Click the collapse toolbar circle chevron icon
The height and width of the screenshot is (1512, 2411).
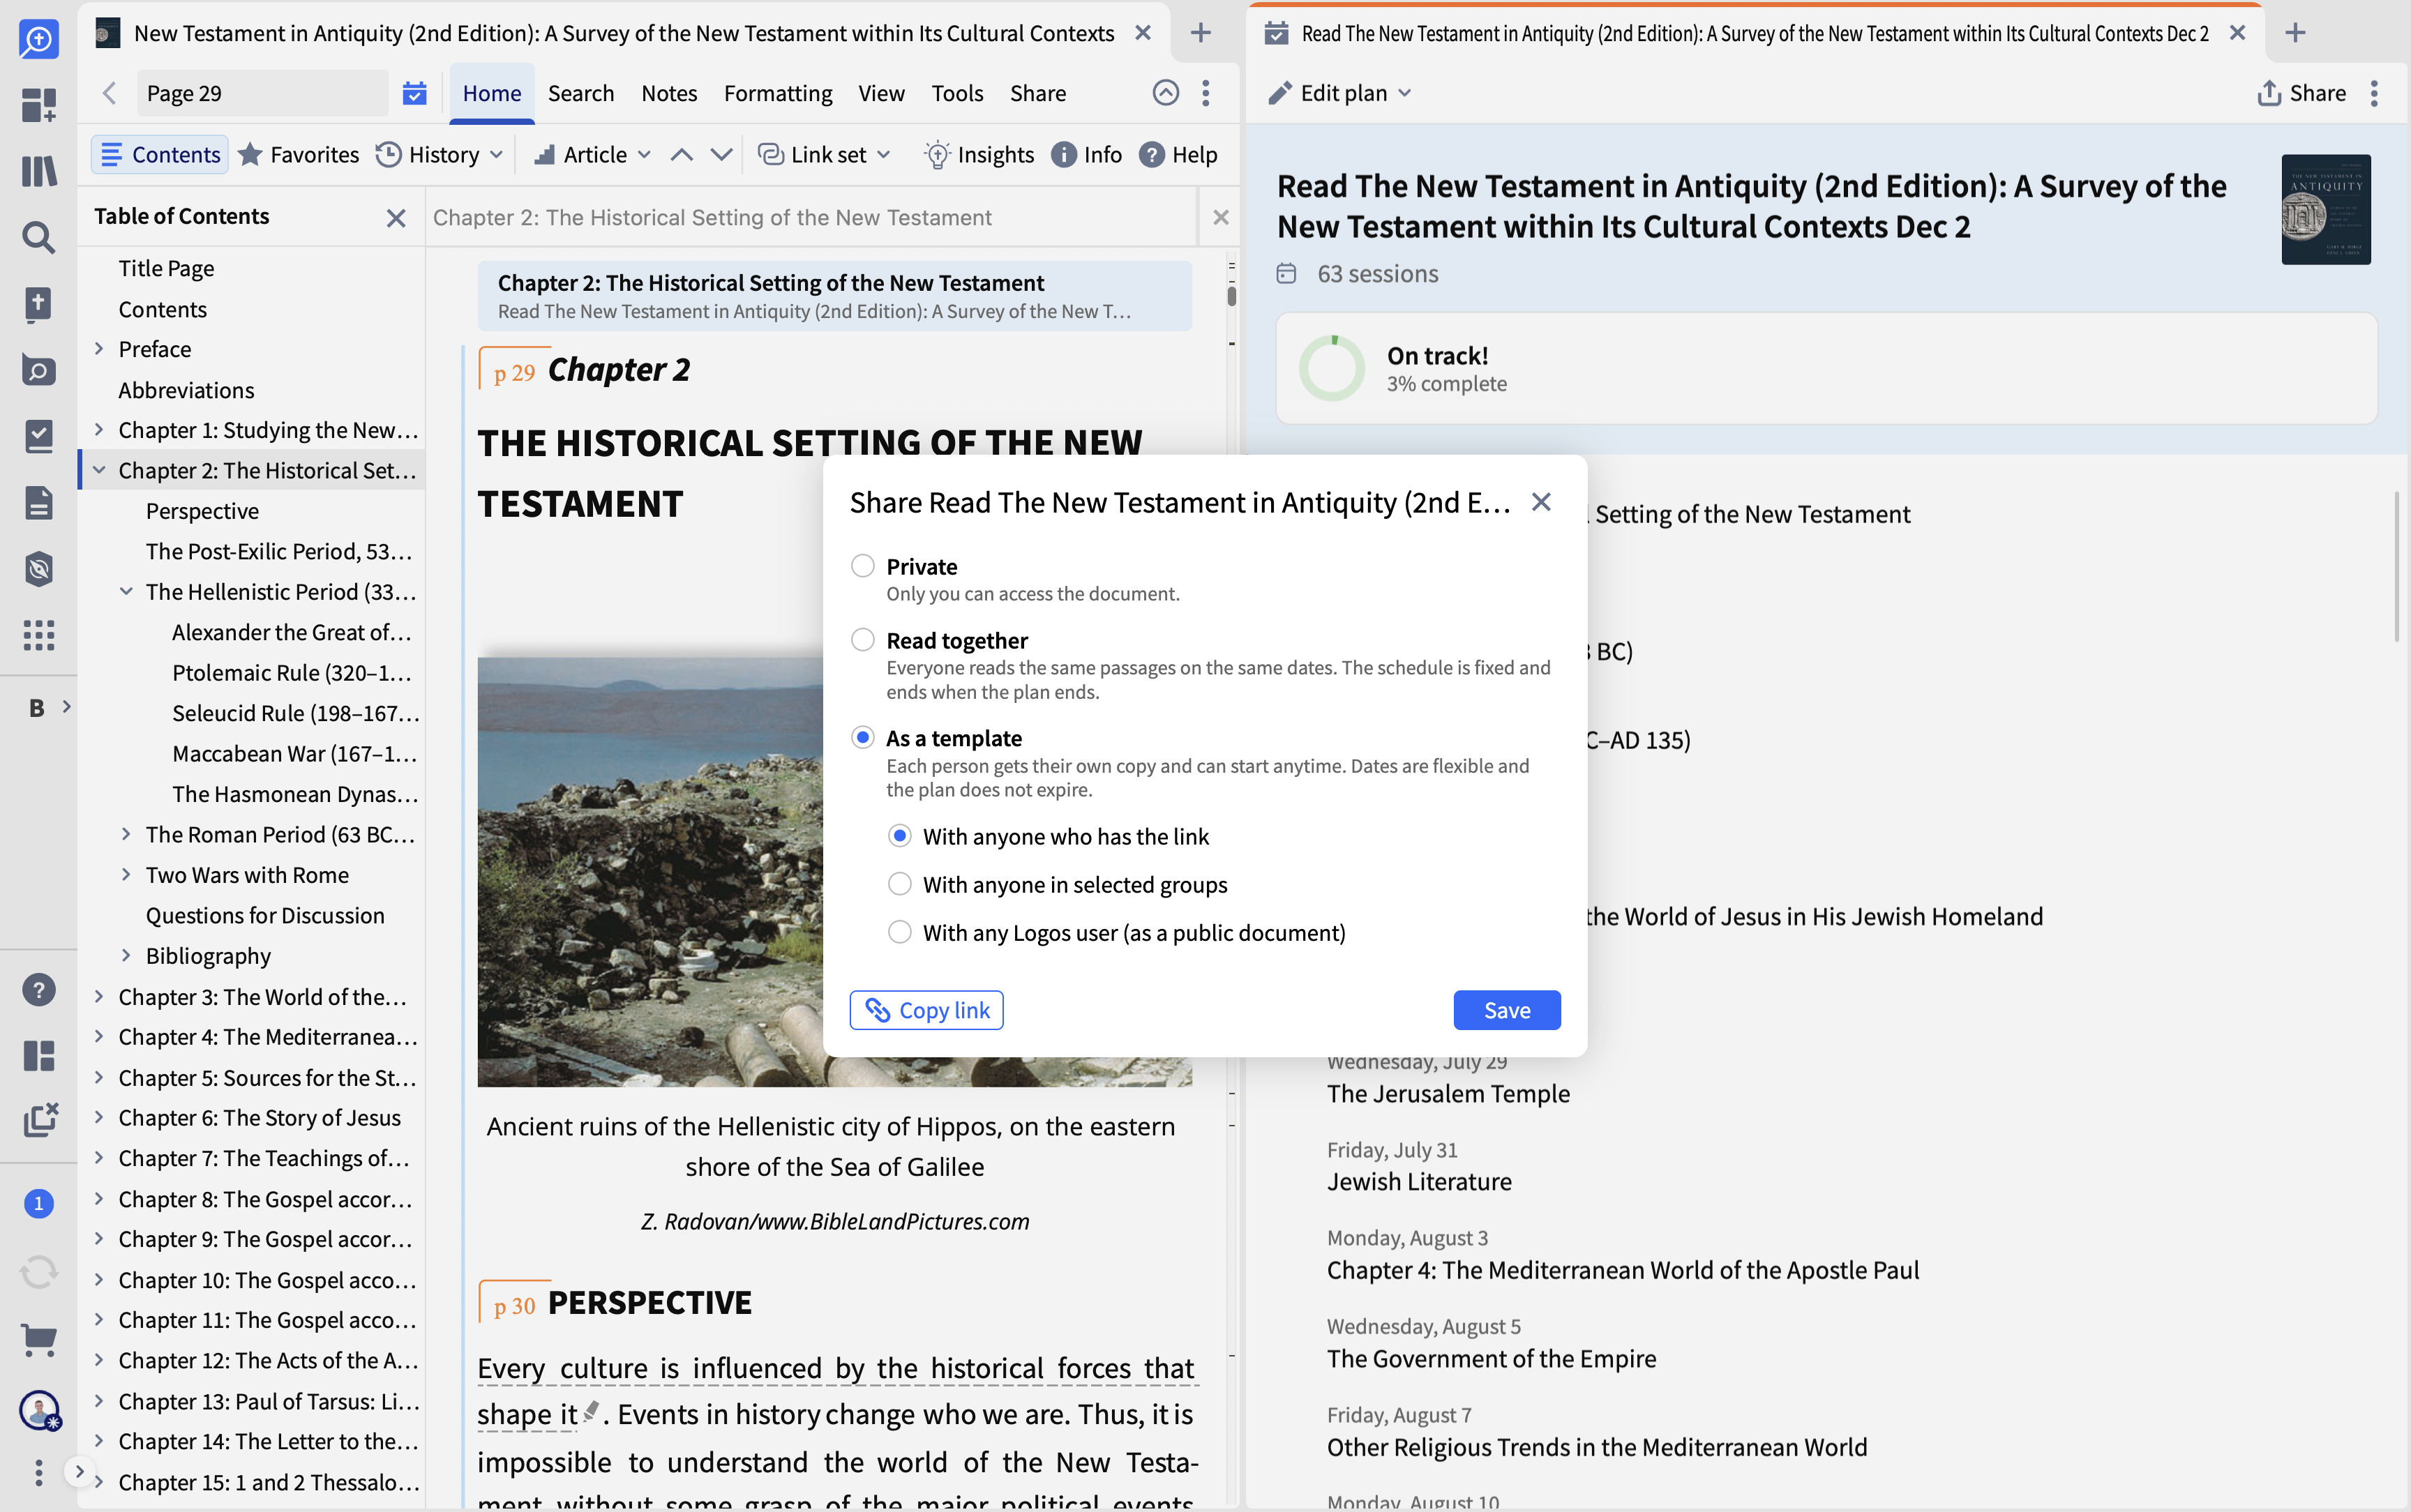(1165, 93)
